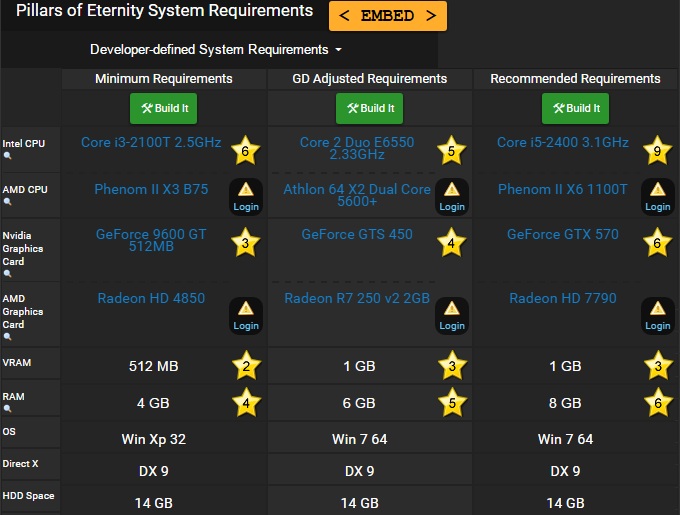Screen dimensions: 680x515
Task: Click the EMBED button
Action: 387,16
